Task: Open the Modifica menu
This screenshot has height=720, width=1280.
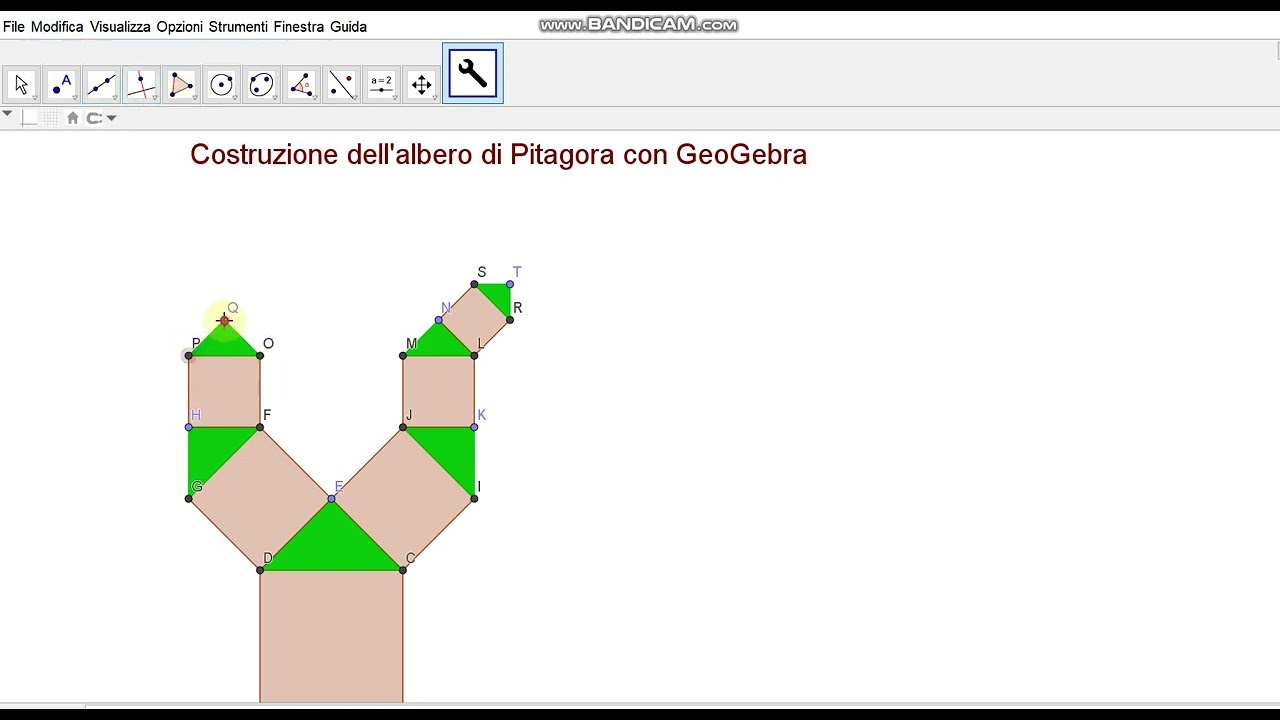Action: pyautogui.click(x=57, y=27)
